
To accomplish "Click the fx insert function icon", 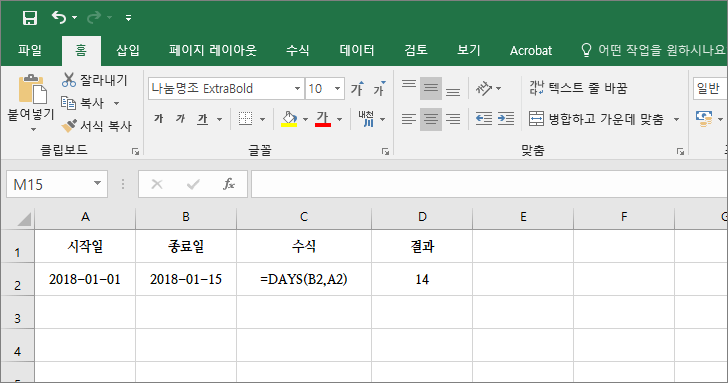I will [229, 184].
